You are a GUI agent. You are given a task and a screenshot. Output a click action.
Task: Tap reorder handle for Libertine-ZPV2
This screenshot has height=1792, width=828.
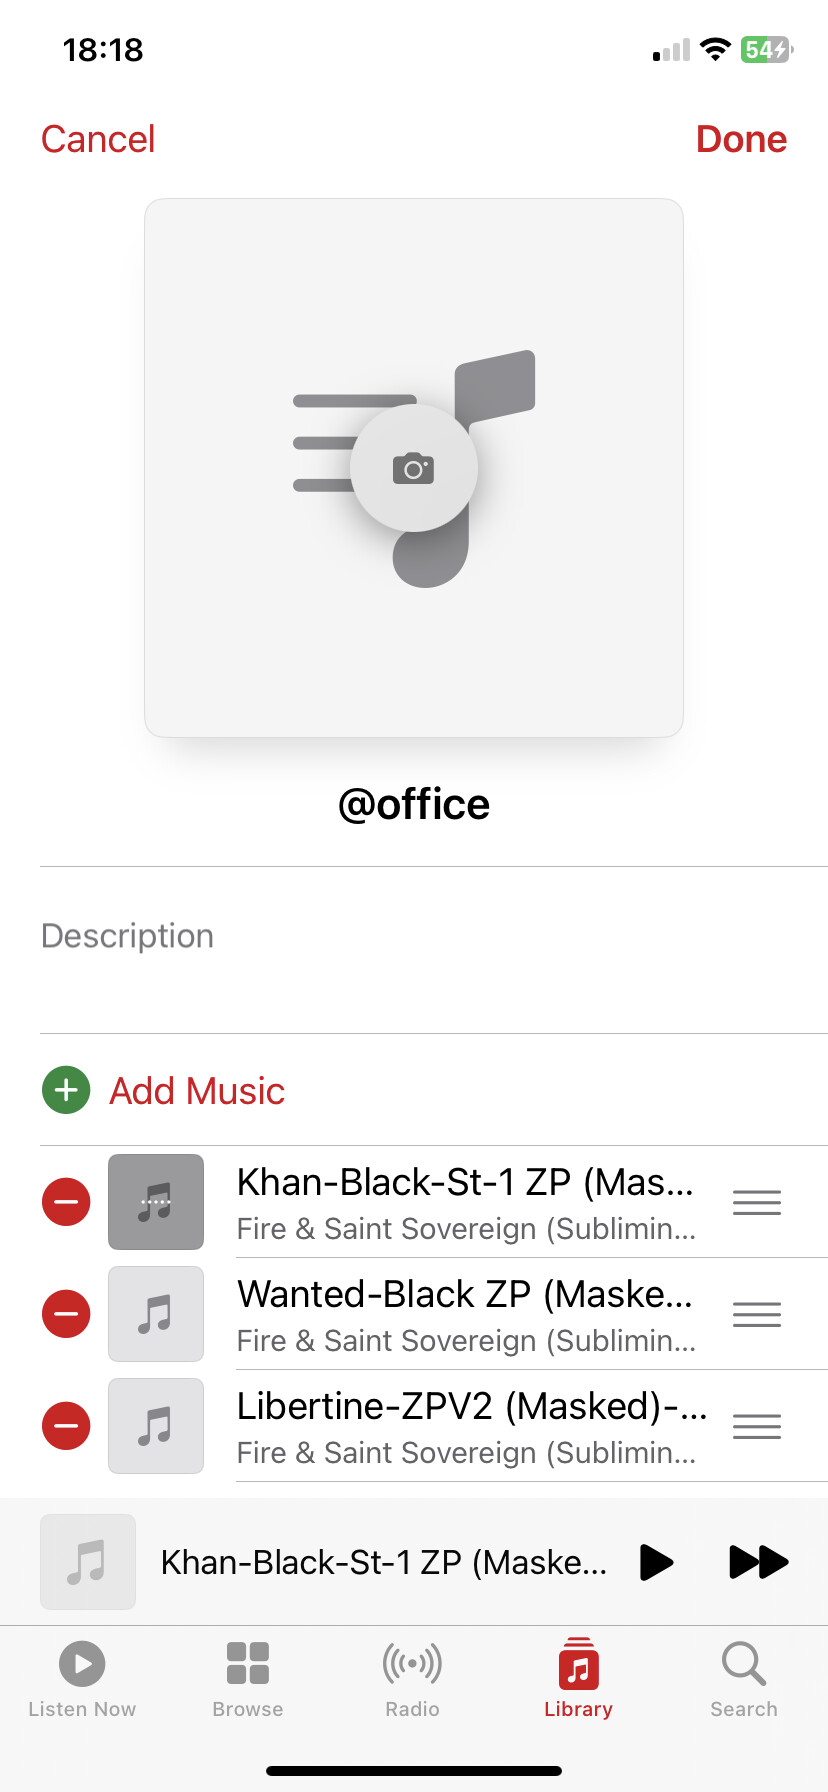point(757,1426)
